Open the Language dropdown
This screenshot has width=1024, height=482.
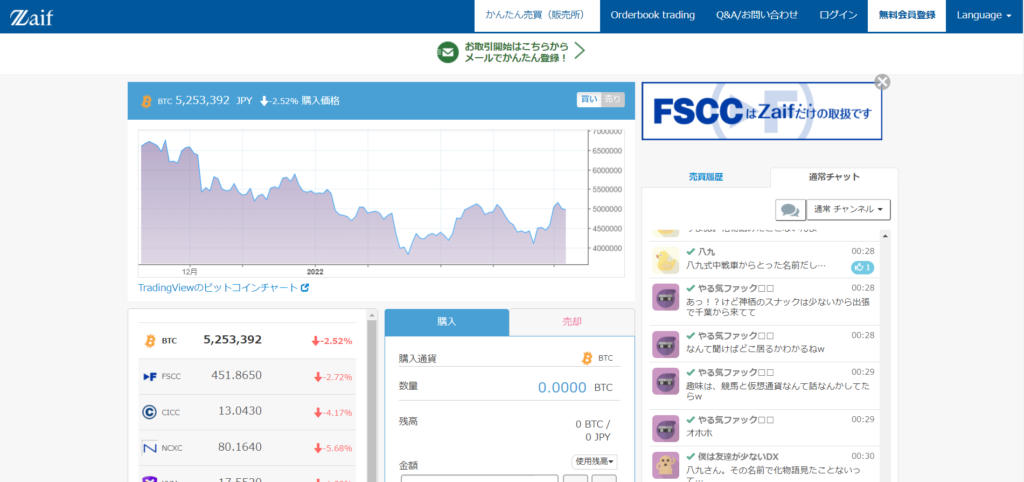coord(984,16)
